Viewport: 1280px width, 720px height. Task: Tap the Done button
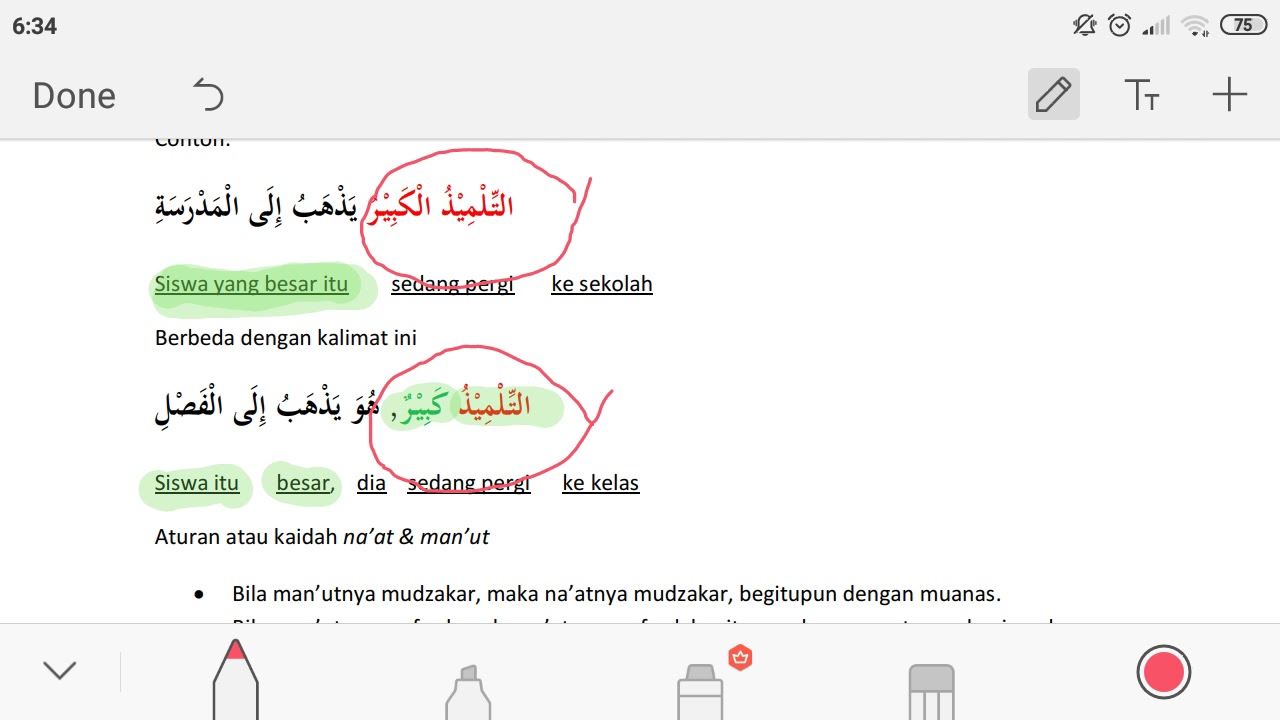point(74,96)
